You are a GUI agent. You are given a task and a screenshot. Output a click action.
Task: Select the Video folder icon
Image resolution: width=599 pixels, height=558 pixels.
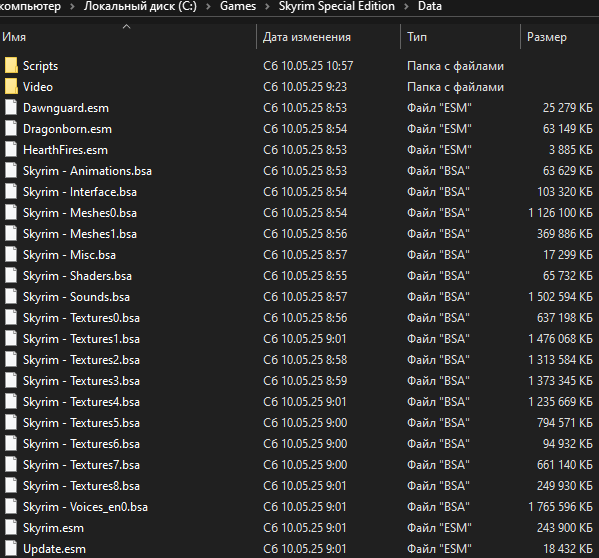pyautogui.click(x=11, y=87)
